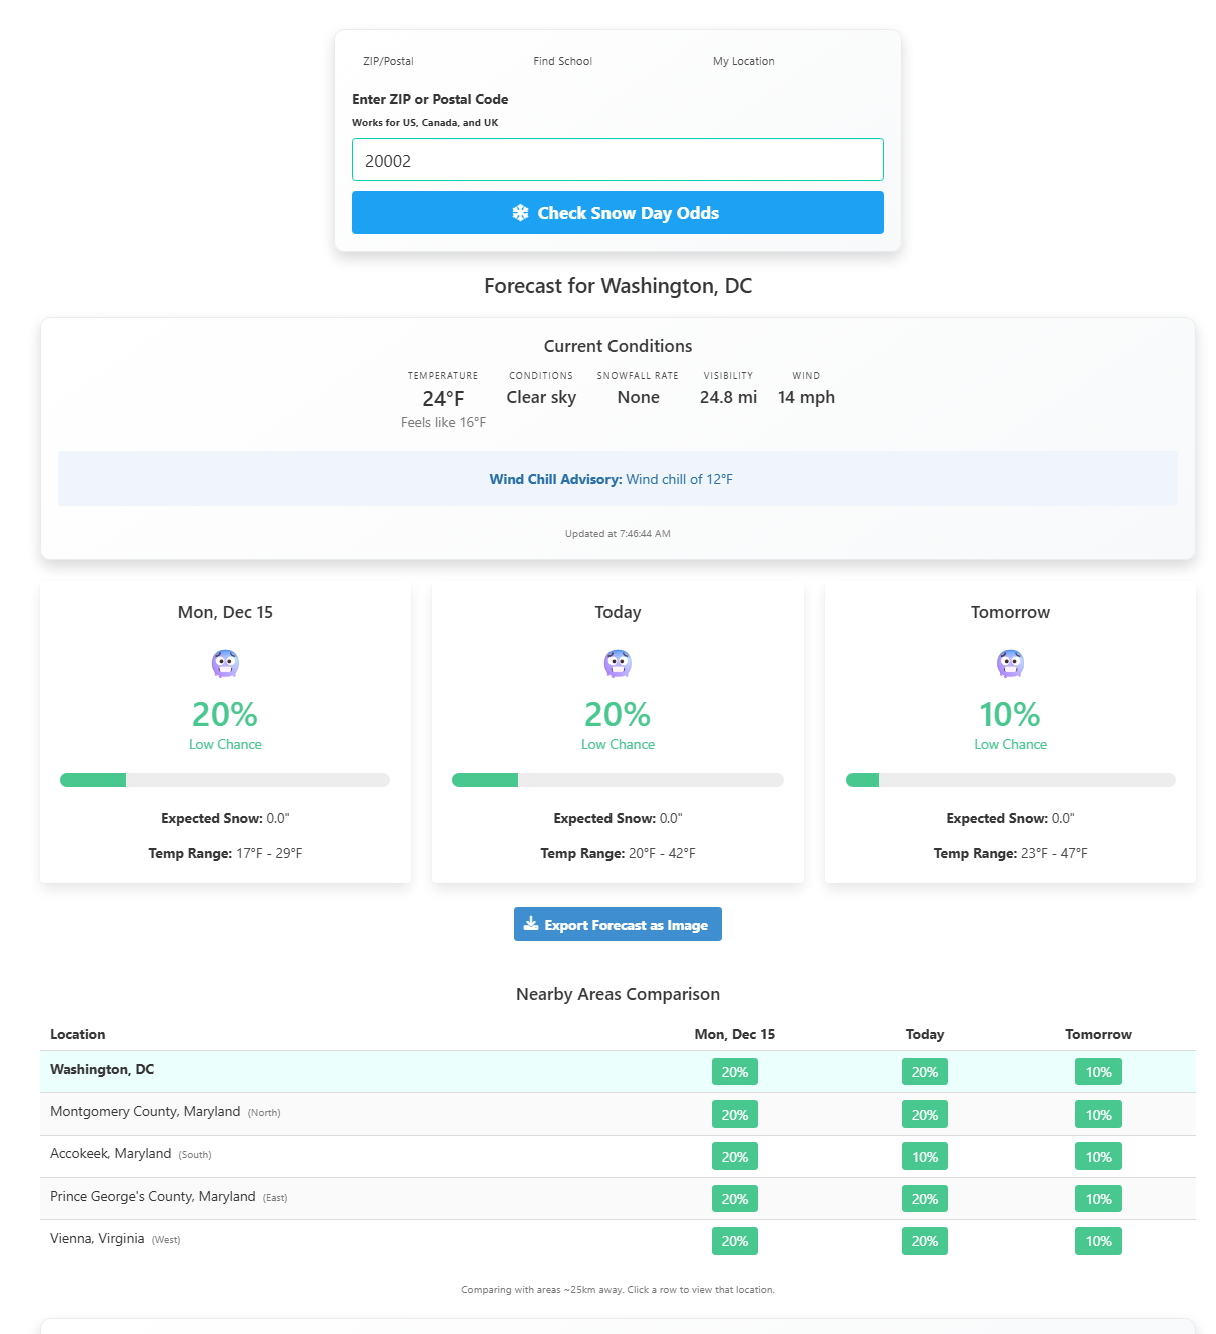This screenshot has height=1334, width=1216.
Task: Click the snowflake icon on Check Snow Day Odds
Action: (520, 213)
